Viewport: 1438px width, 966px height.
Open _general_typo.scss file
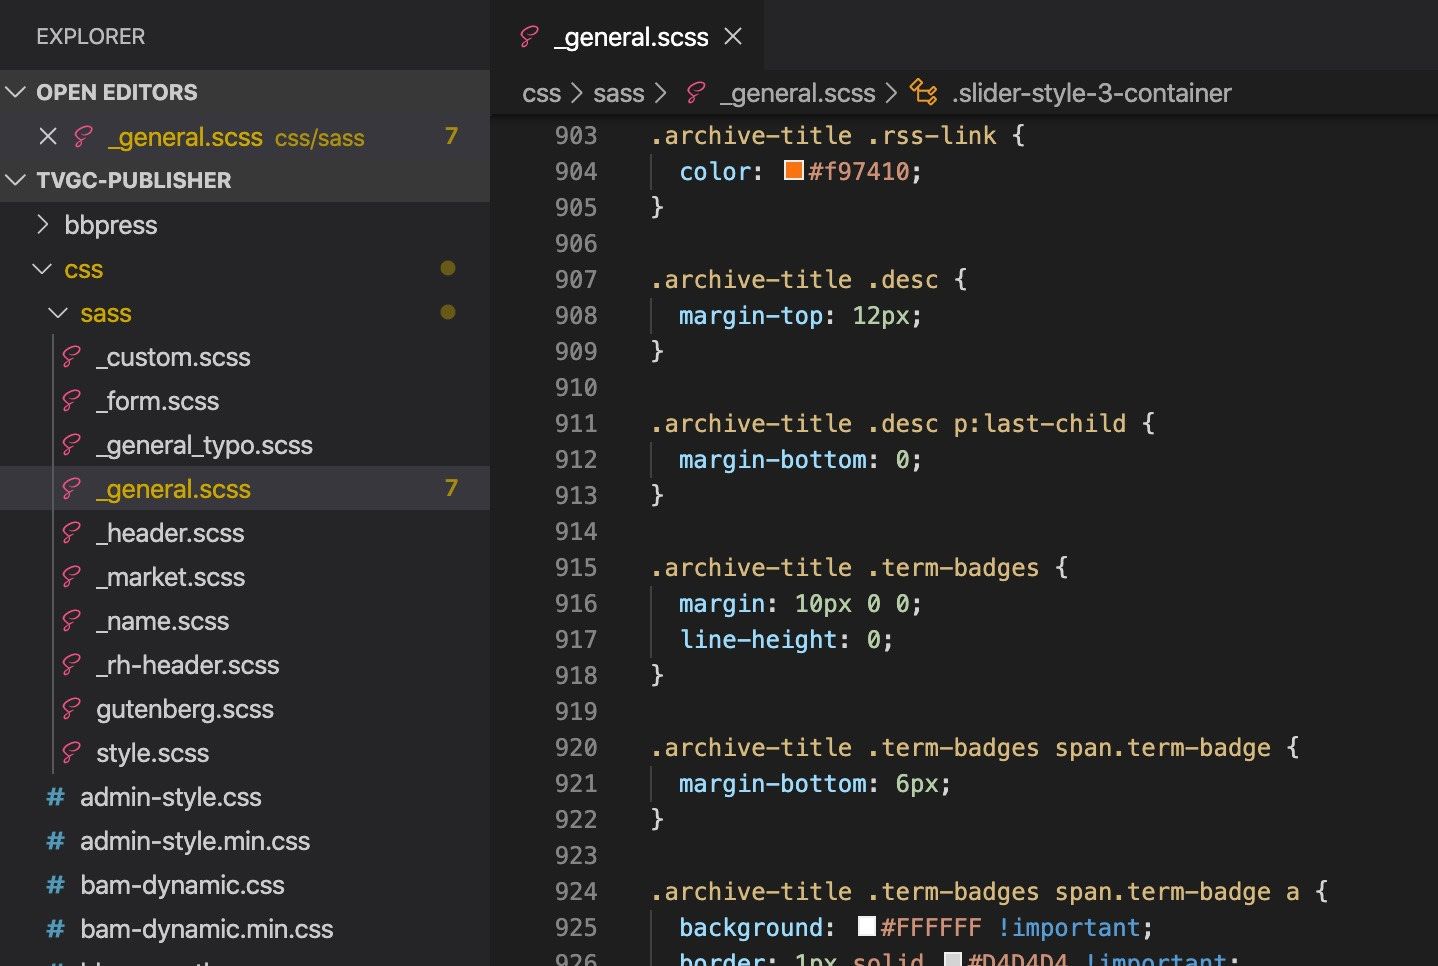click(x=204, y=445)
